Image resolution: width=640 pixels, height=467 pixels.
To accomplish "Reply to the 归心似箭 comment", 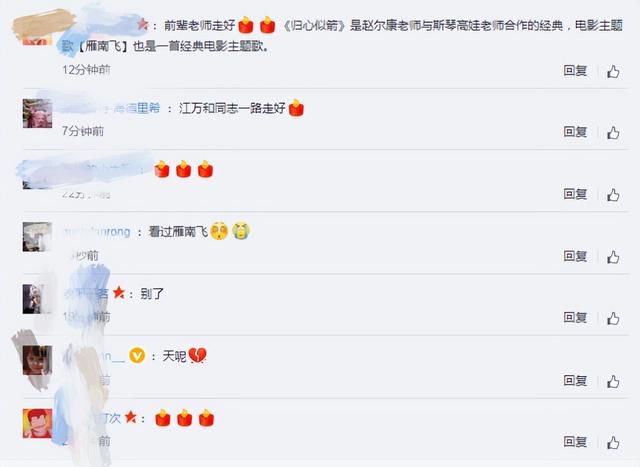I will (x=575, y=71).
